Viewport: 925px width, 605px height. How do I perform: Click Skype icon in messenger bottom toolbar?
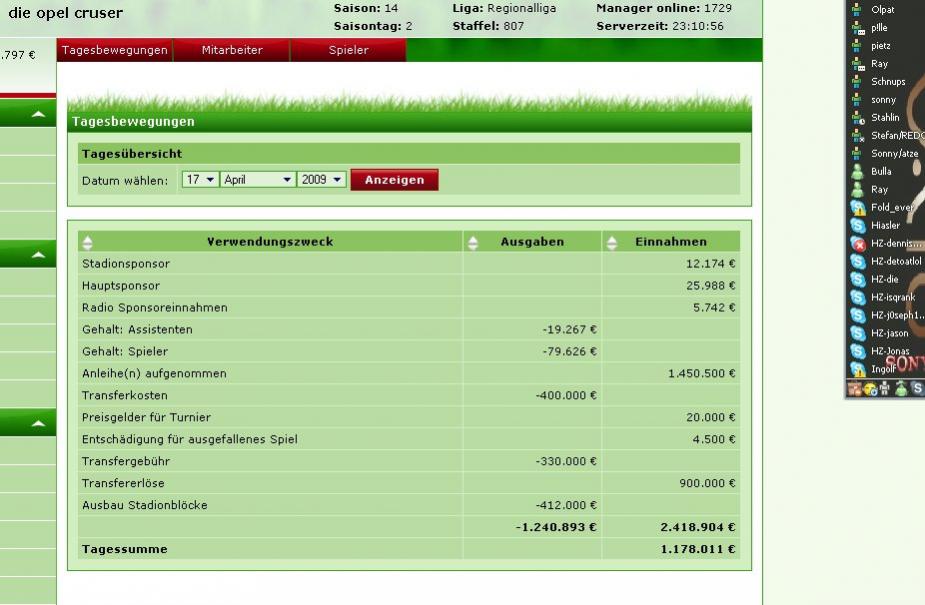tap(917, 389)
